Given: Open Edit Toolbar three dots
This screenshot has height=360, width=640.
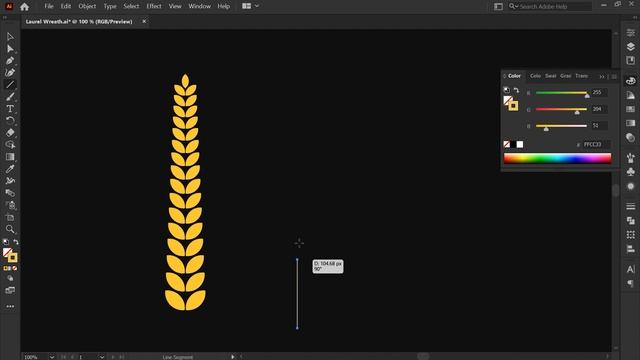Looking at the screenshot, I should point(10,306).
